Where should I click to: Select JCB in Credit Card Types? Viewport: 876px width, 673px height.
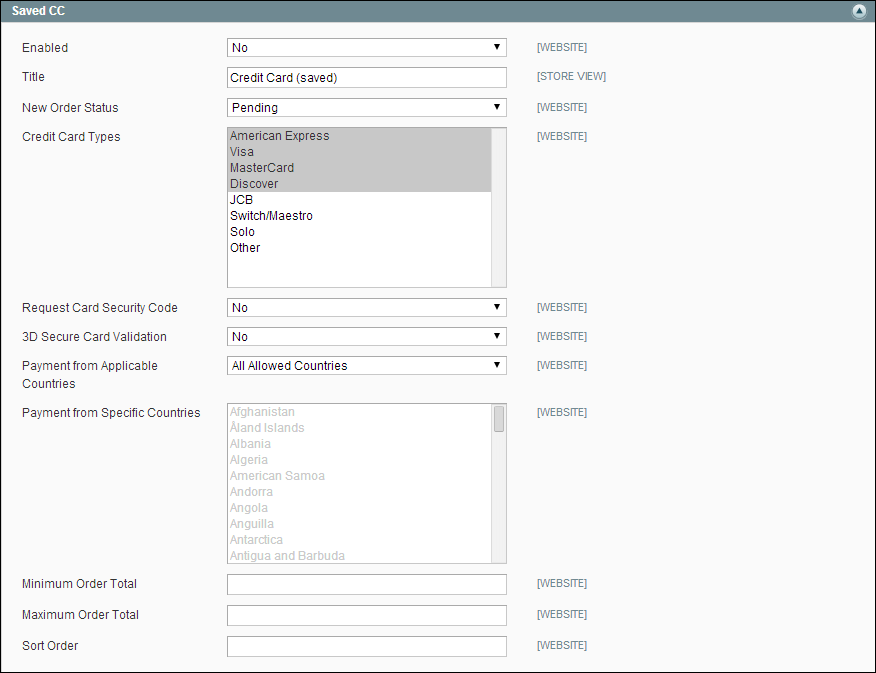(360, 200)
